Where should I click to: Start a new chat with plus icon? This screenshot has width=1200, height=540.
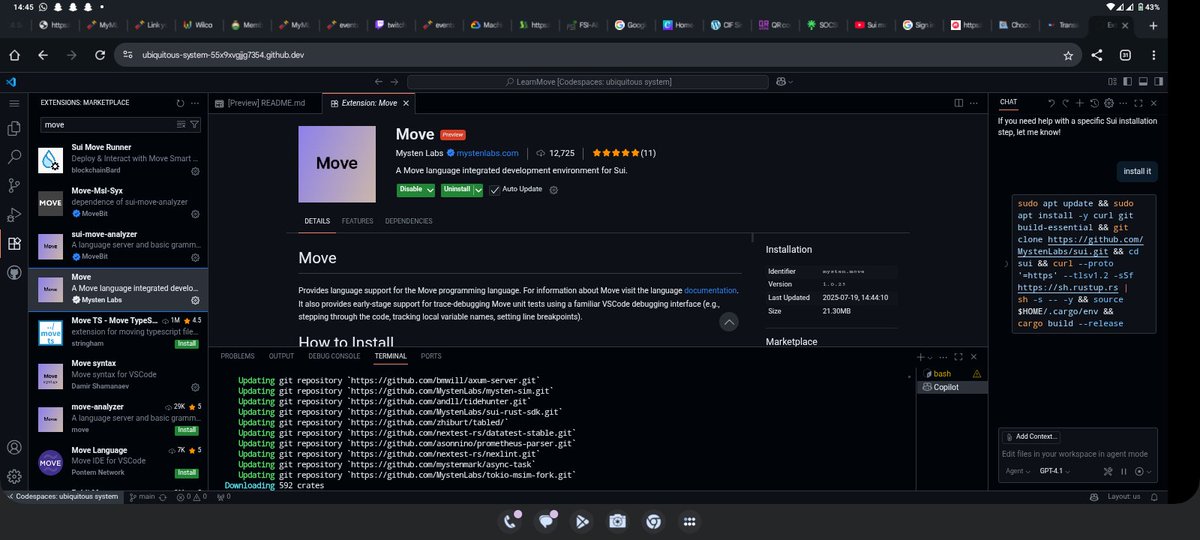(x=1080, y=102)
